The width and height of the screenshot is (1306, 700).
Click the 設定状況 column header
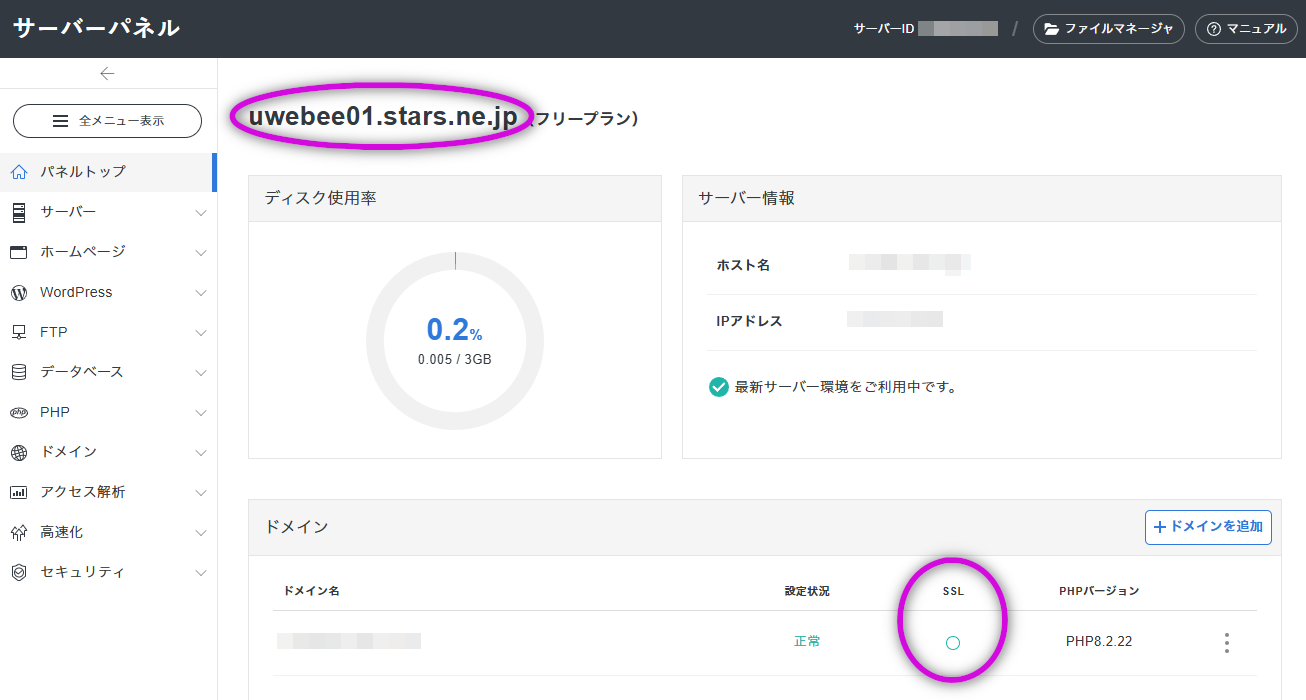(807, 591)
